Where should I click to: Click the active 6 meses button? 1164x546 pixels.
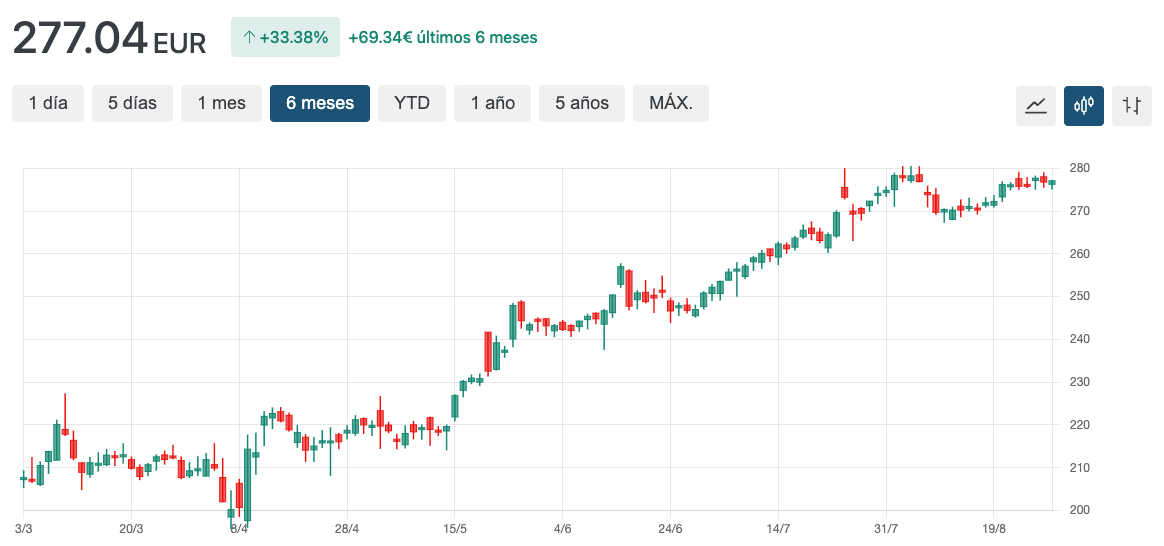click(x=320, y=103)
